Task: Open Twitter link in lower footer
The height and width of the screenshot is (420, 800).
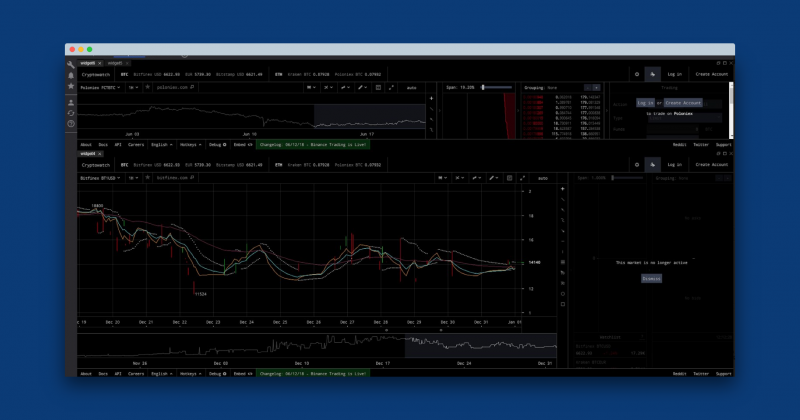Action: [x=701, y=374]
